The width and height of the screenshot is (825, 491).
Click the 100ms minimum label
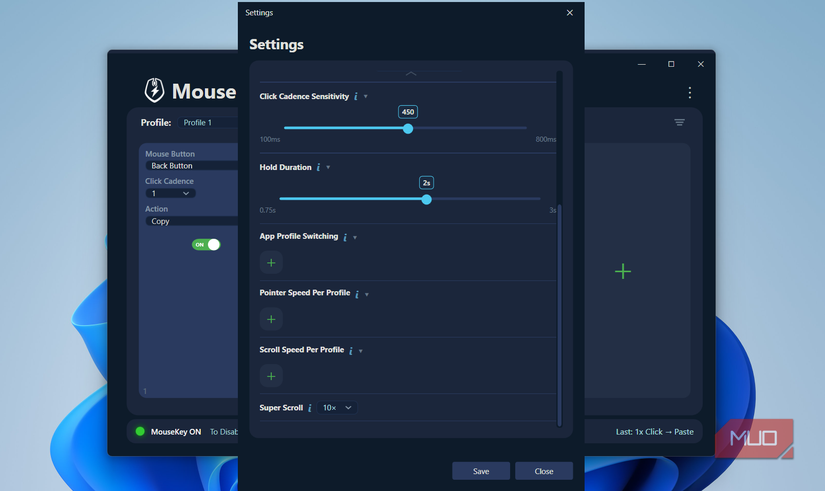[x=270, y=139]
